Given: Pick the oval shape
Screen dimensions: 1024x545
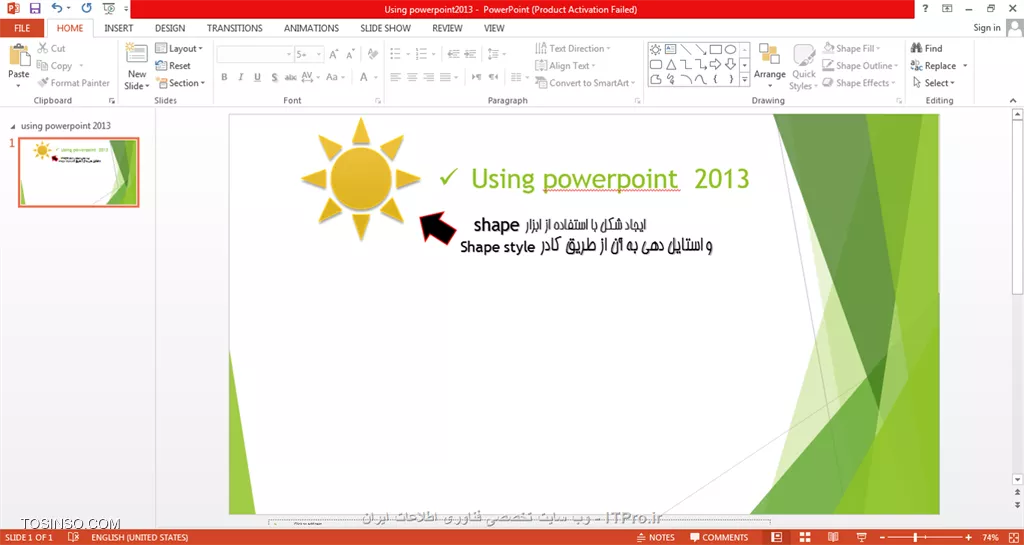Looking at the screenshot, I should point(731,49).
